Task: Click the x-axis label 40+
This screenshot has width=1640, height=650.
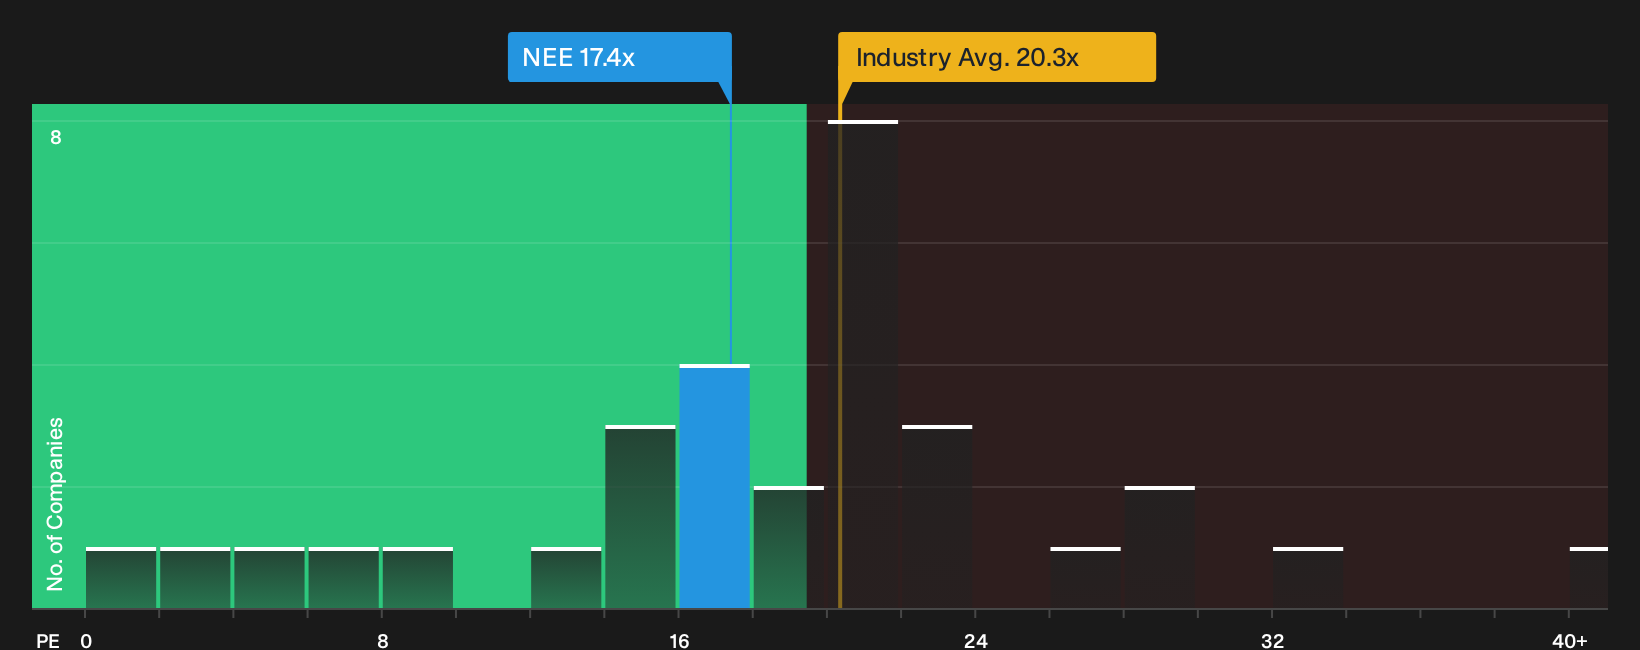Action: [1569, 640]
